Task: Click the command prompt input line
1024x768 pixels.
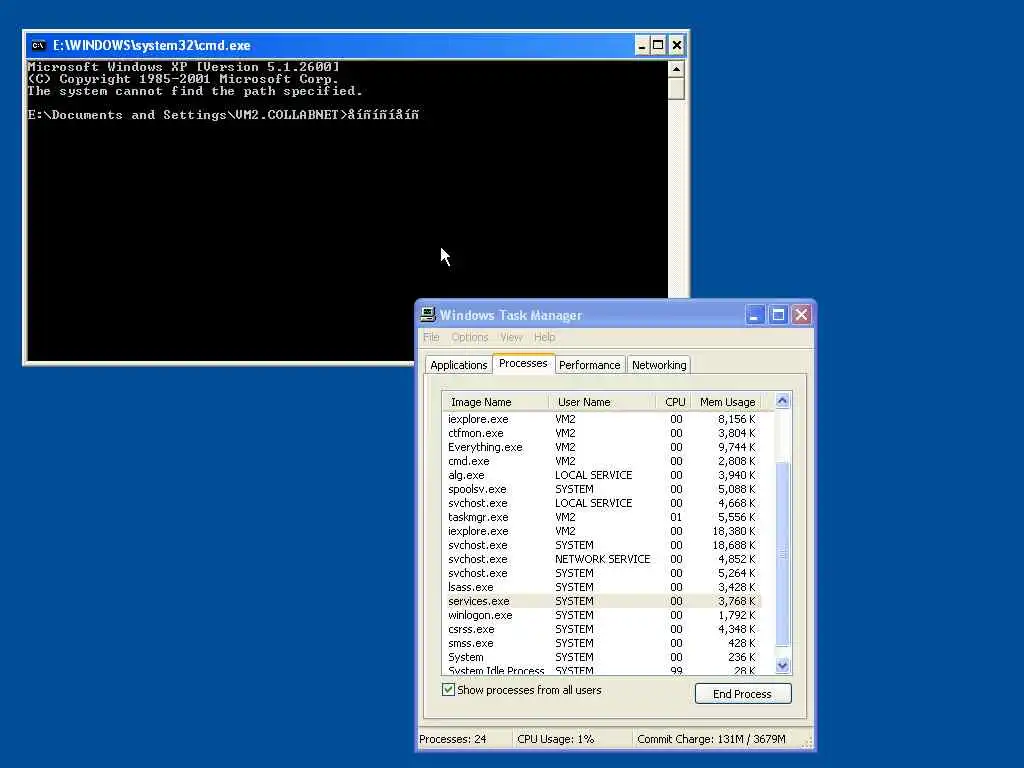Action: pos(223,115)
